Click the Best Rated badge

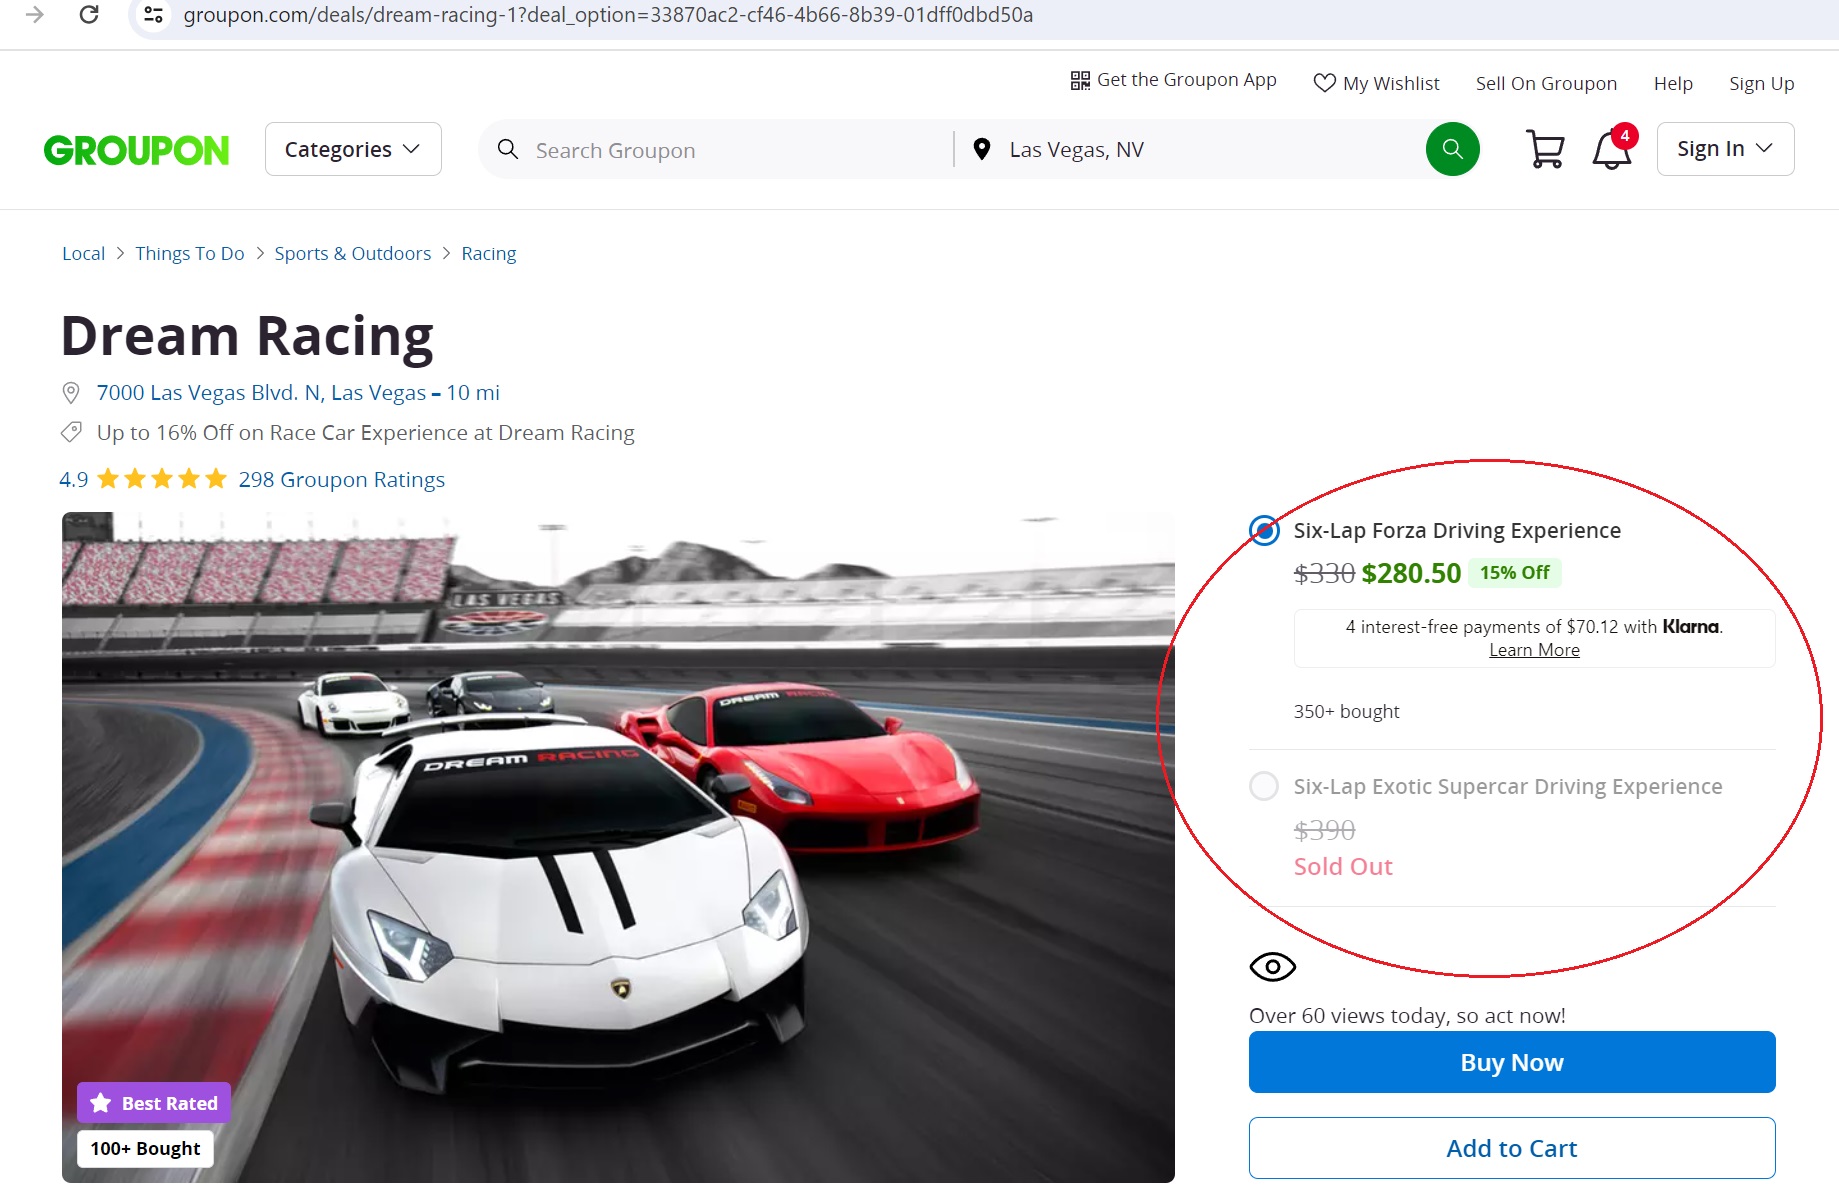[154, 1103]
